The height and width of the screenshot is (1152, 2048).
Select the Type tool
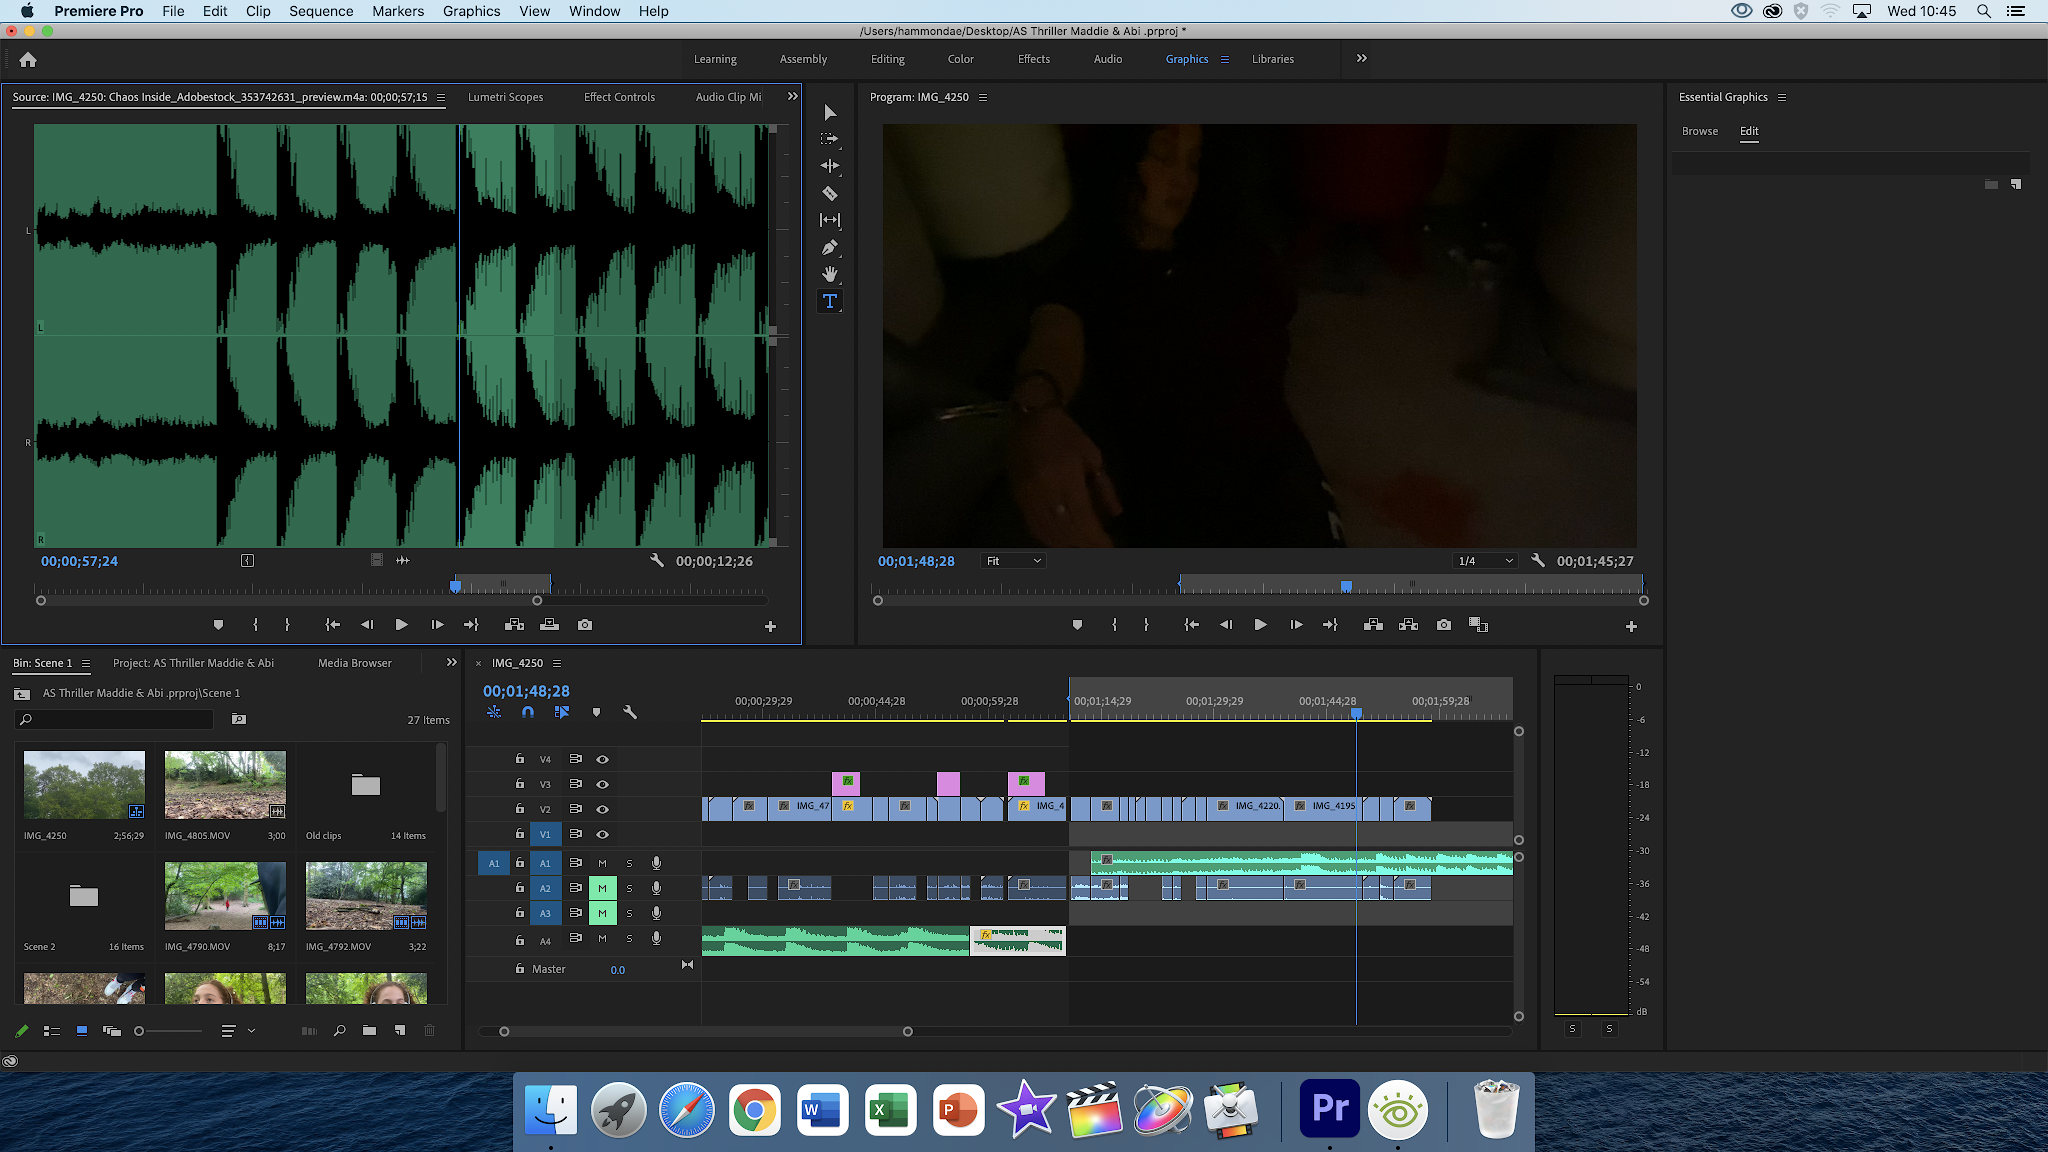(829, 301)
